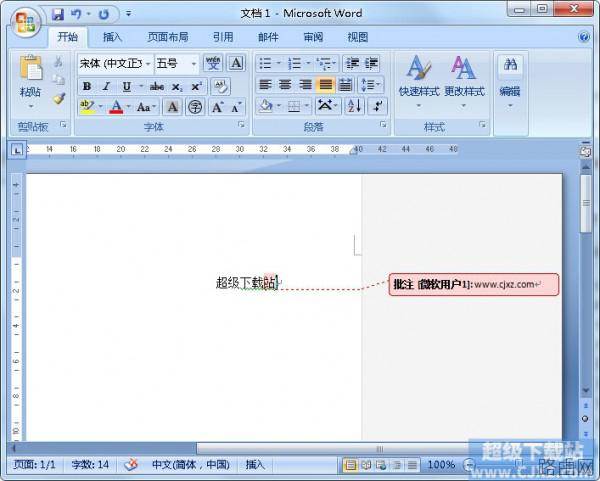Viewport: 600px width, 481px height.
Task: Open line spacing dropdown
Action: (x=370, y=85)
